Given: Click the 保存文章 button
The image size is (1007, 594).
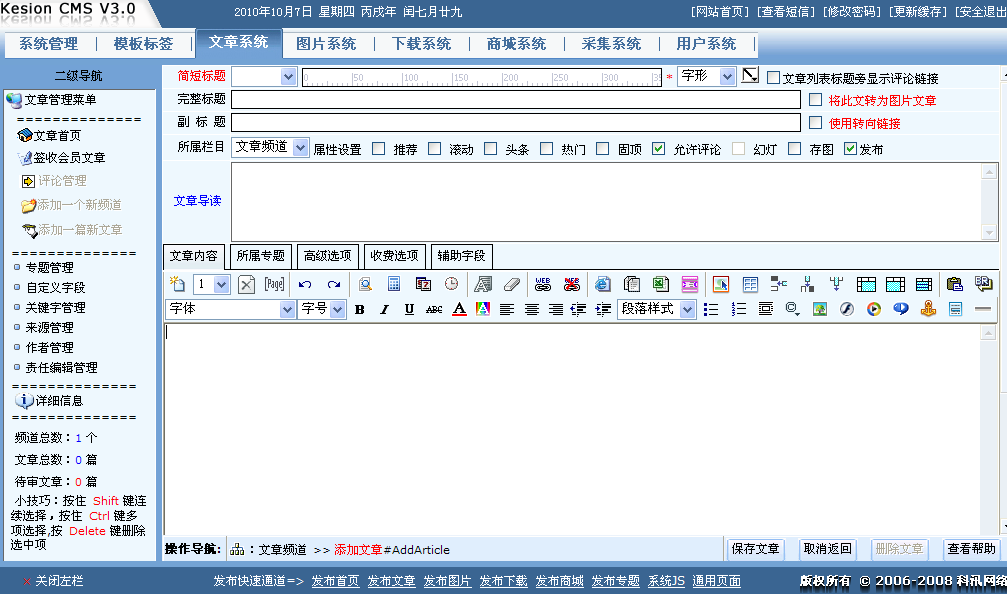Looking at the screenshot, I should point(755,549).
